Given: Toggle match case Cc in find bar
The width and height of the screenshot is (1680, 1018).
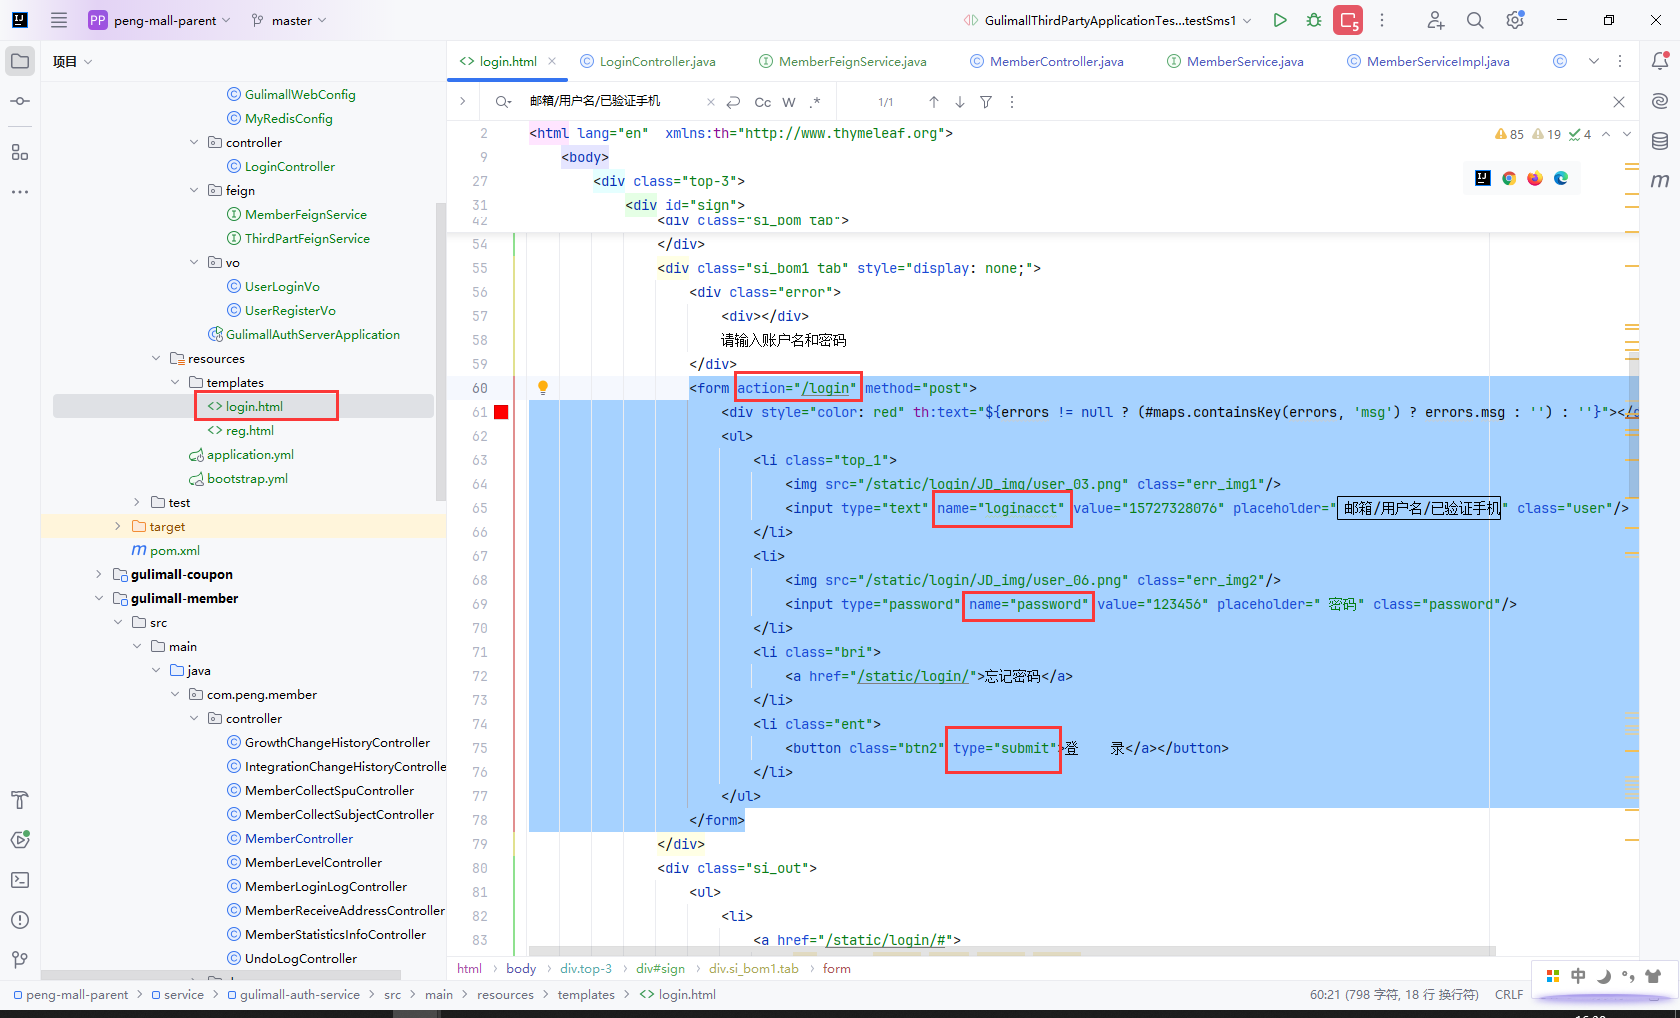Looking at the screenshot, I should (763, 102).
